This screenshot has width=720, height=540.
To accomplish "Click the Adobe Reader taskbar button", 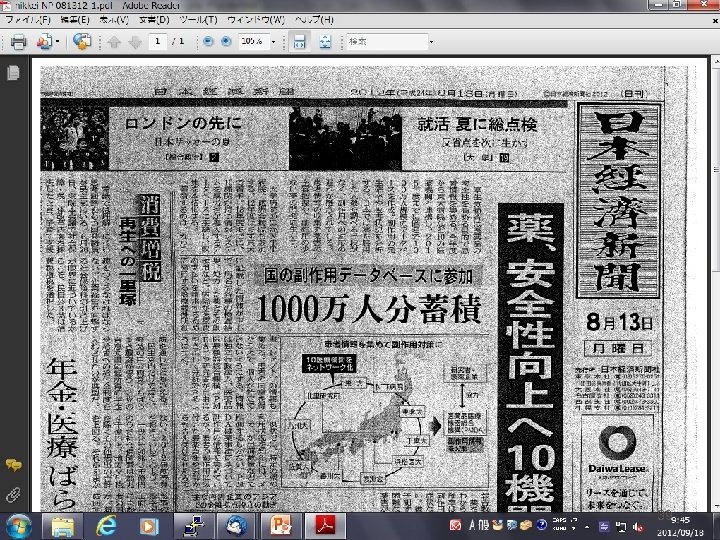I will coord(325,526).
